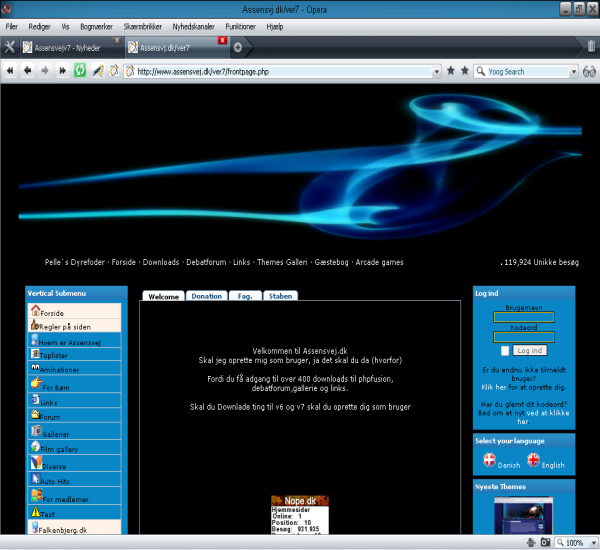Go forward with the forward arrow
Screen dimensions: 600x550
click(x=45, y=70)
